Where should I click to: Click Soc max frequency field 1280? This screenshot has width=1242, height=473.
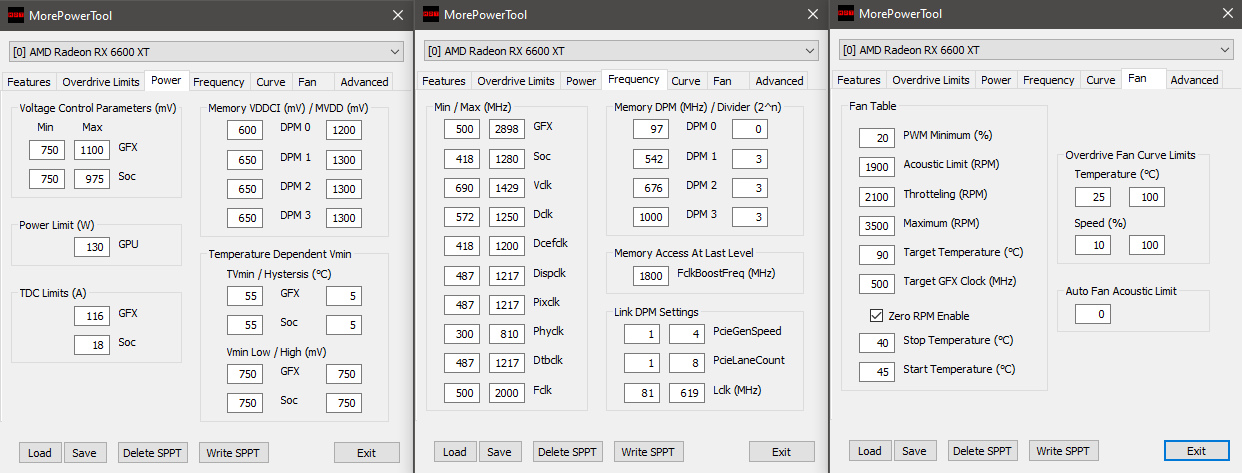(507, 159)
